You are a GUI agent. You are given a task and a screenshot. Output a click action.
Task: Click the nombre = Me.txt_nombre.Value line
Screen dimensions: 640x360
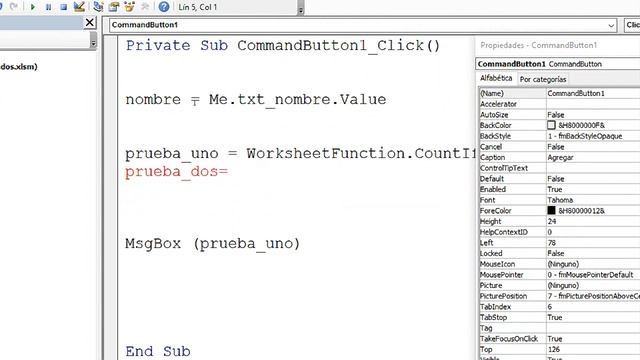coord(256,100)
